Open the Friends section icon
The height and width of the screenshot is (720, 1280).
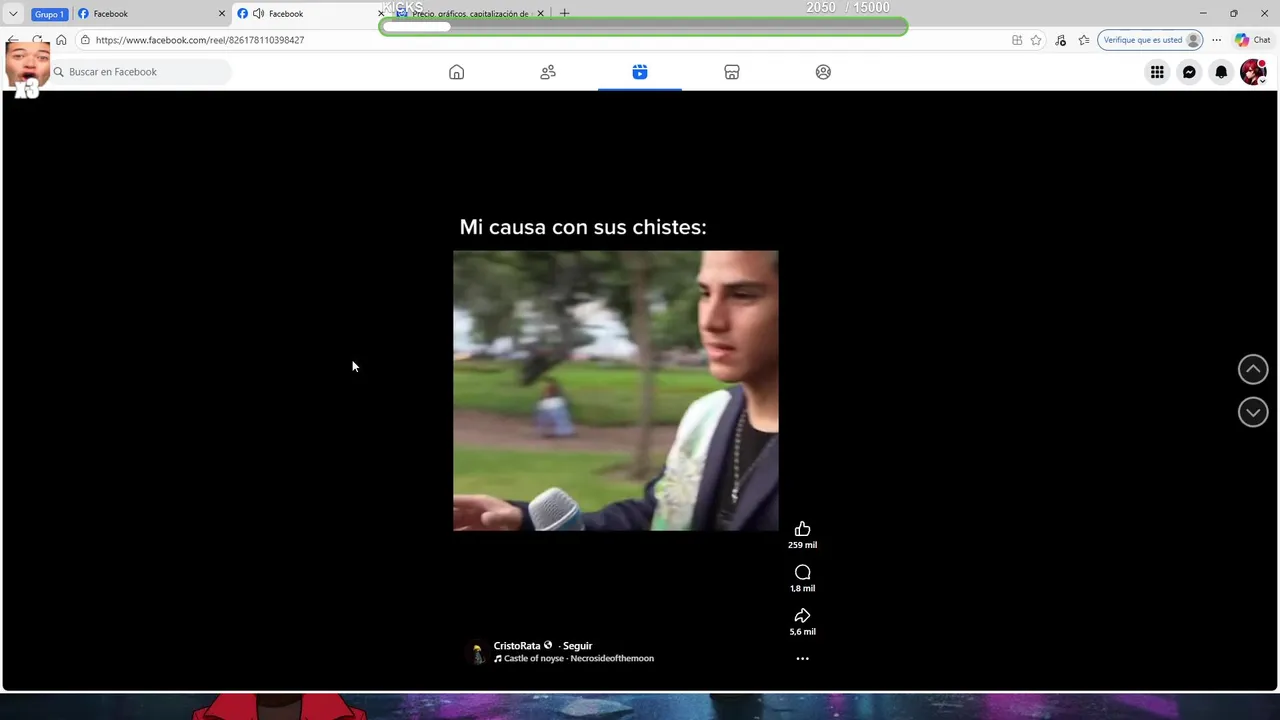tap(548, 72)
